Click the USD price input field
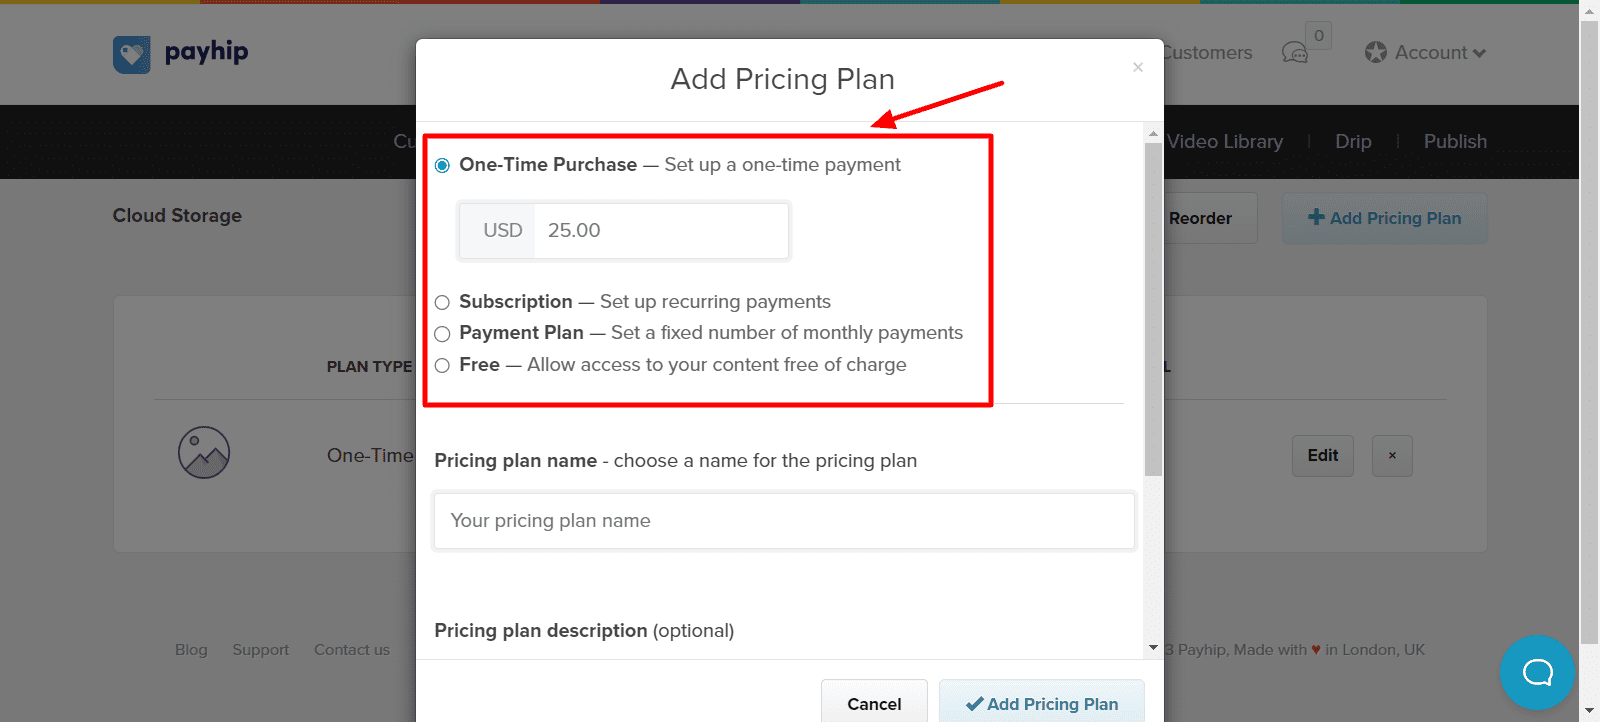 click(x=660, y=231)
